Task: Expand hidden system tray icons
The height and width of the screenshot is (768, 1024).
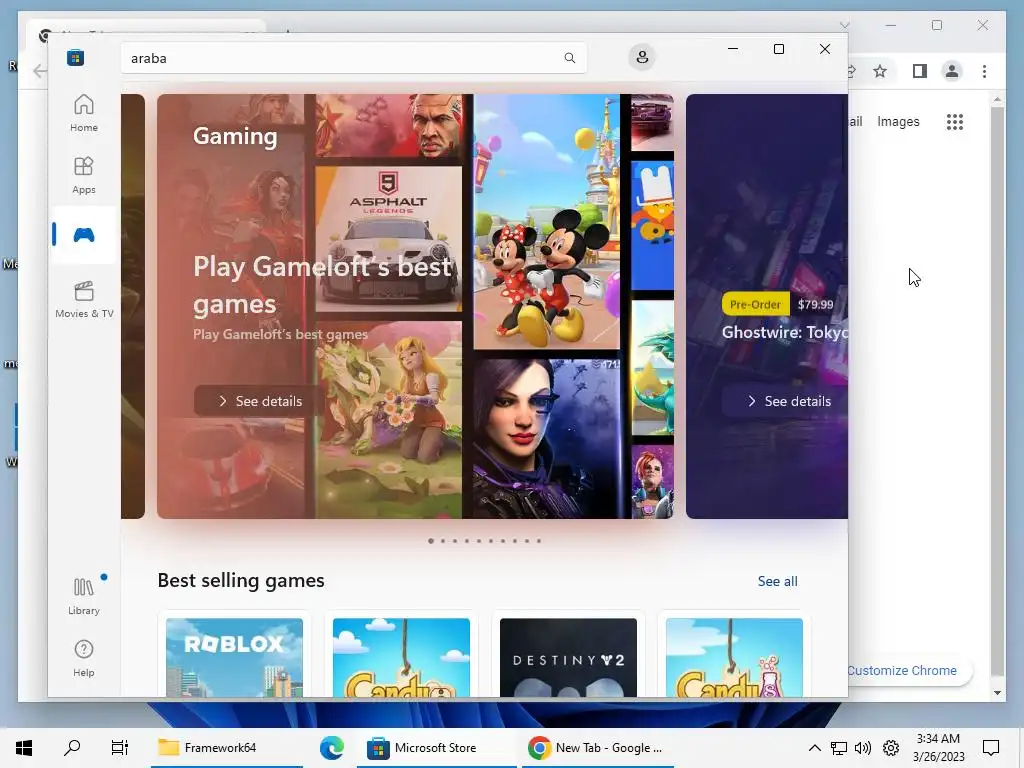Action: [x=814, y=748]
